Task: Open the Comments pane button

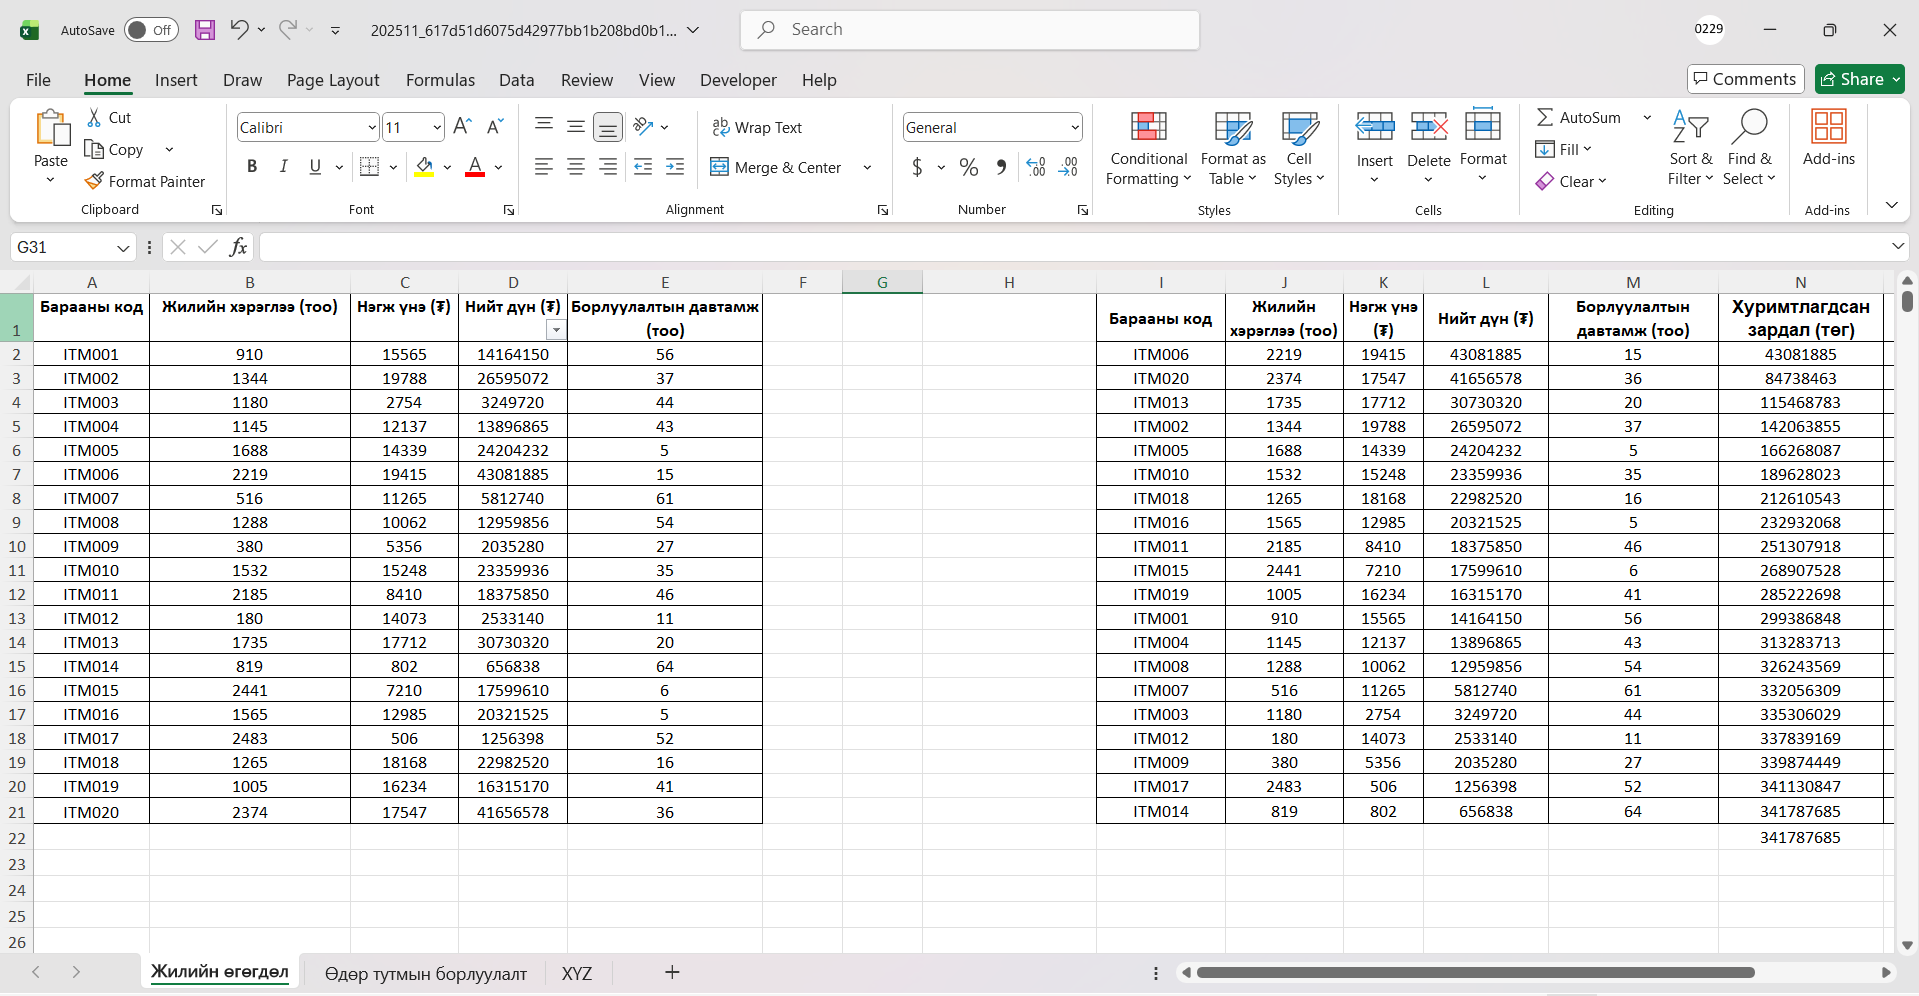Action: [x=1745, y=79]
